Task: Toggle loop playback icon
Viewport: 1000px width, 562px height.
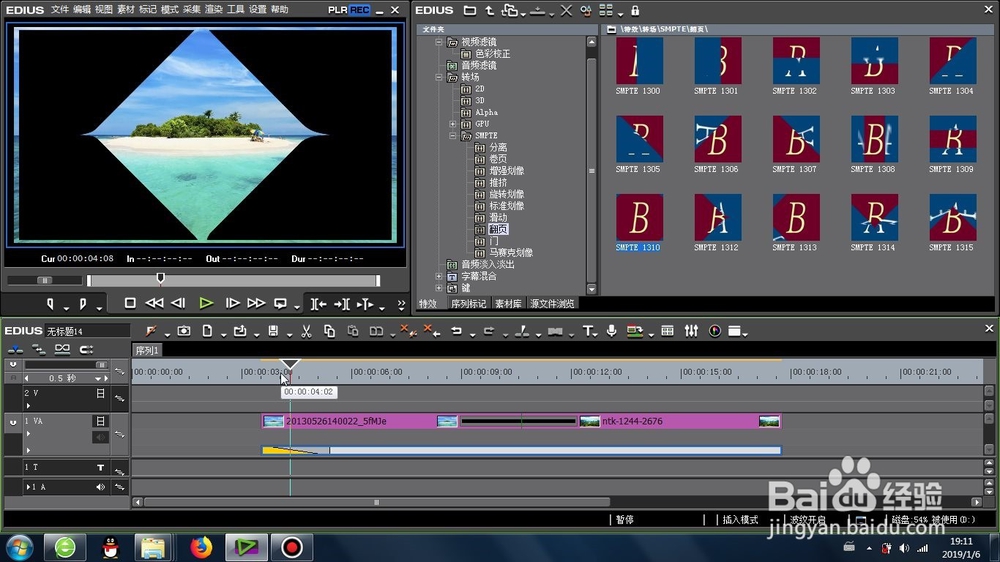Action: click(280, 304)
